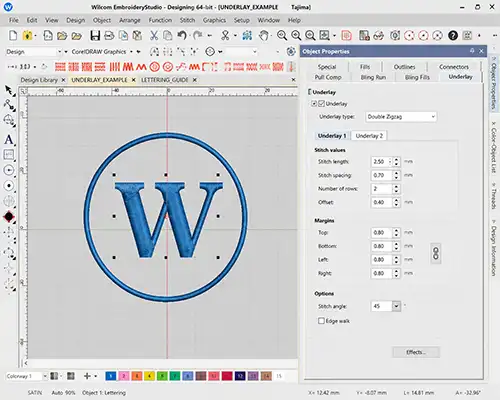500x400 pixels.
Task: Click the Bottom margin value field
Action: click(382, 246)
